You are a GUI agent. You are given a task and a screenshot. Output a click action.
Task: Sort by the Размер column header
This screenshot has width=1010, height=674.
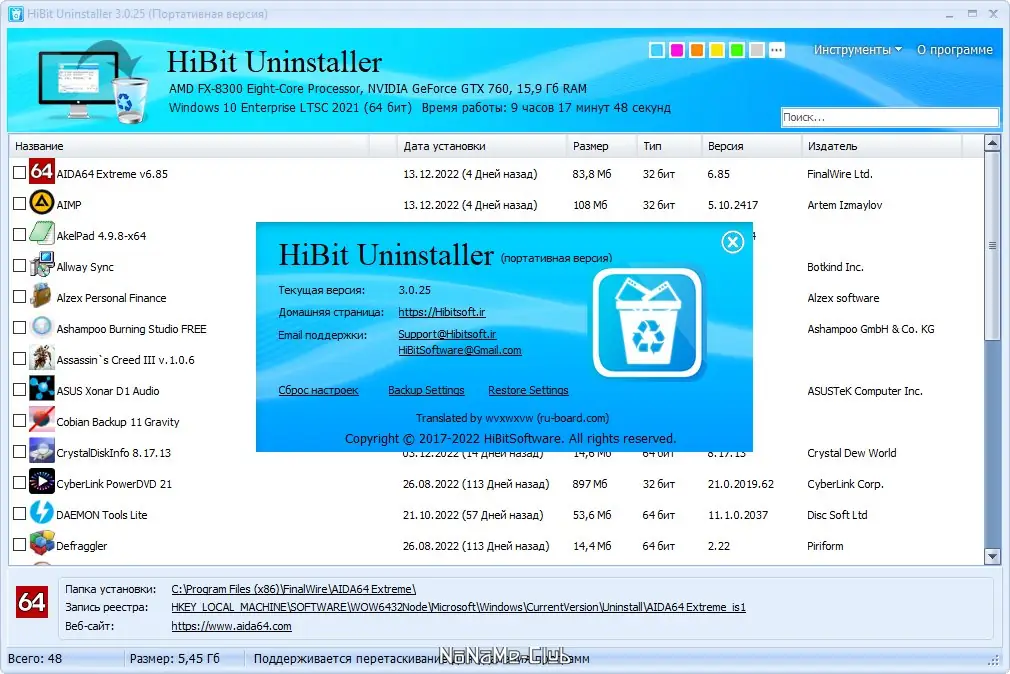click(602, 146)
